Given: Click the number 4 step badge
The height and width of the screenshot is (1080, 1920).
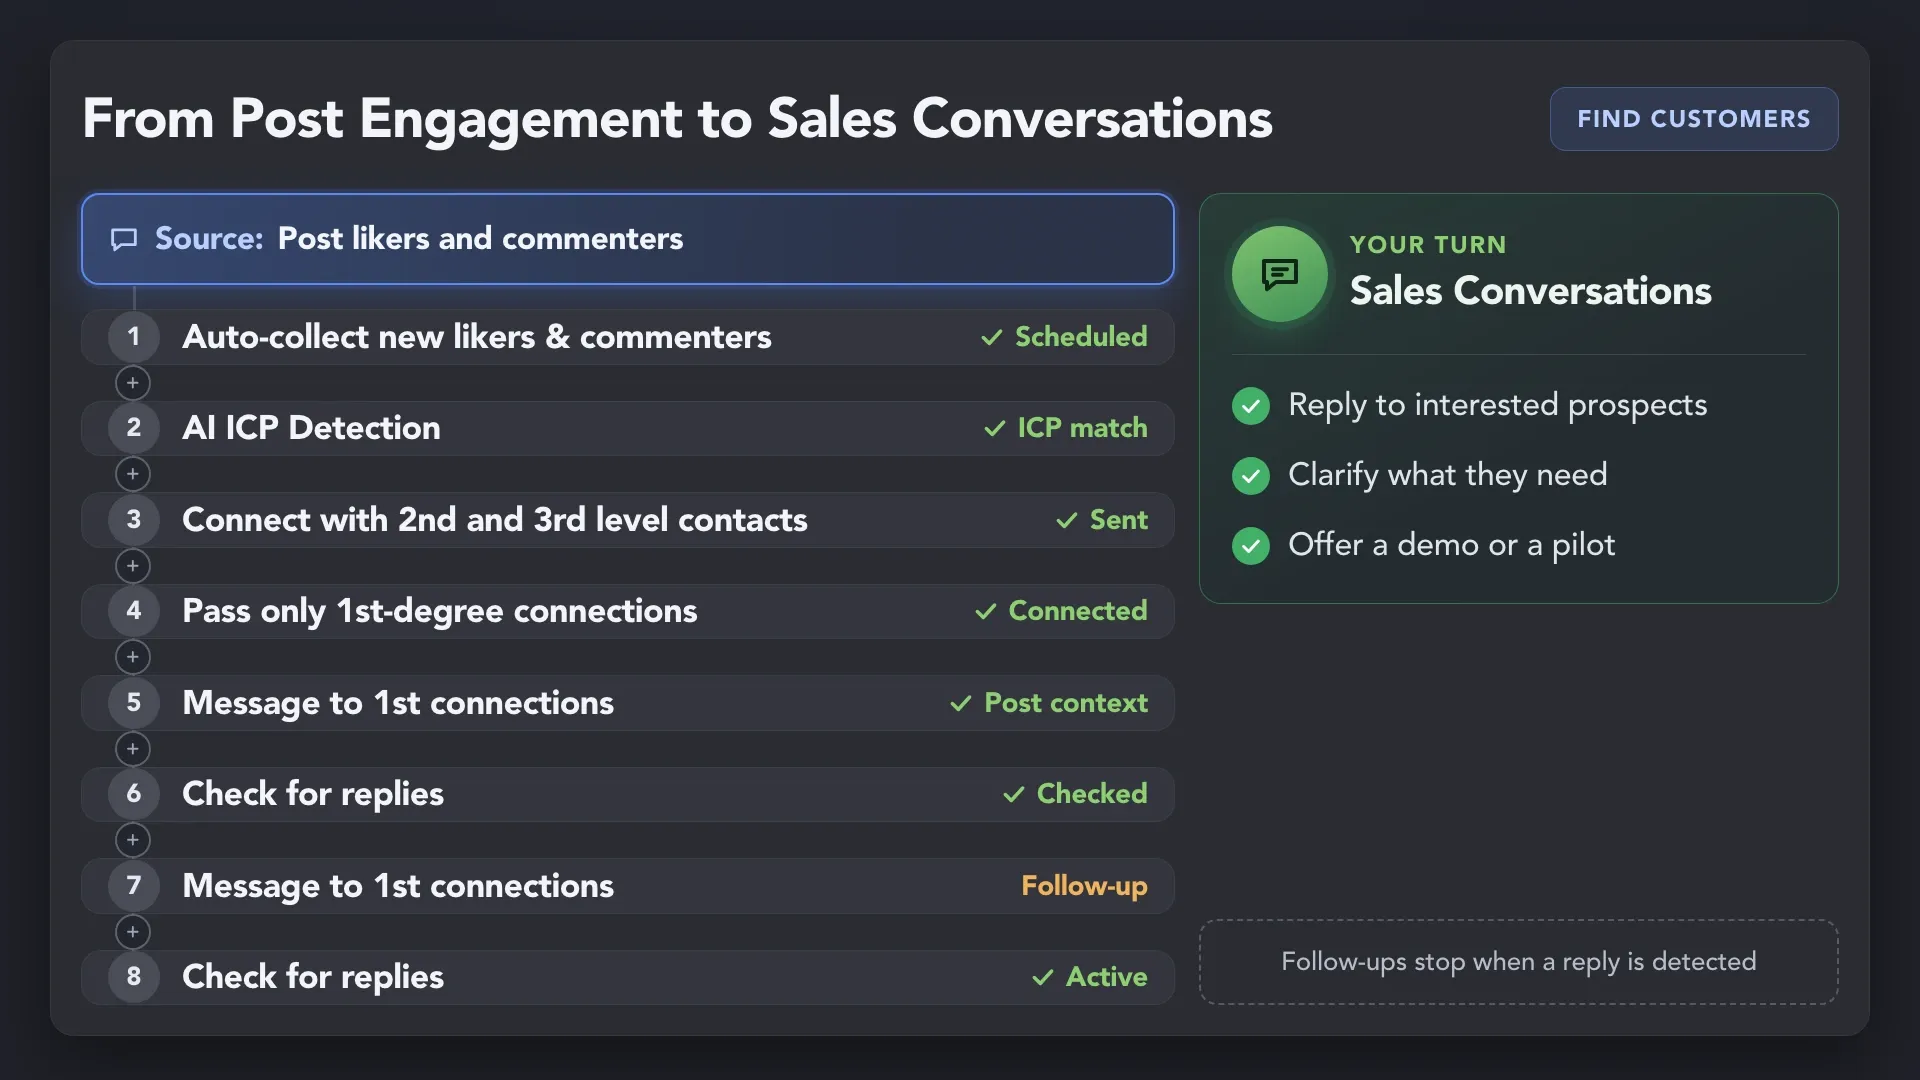Looking at the screenshot, I should 134,611.
